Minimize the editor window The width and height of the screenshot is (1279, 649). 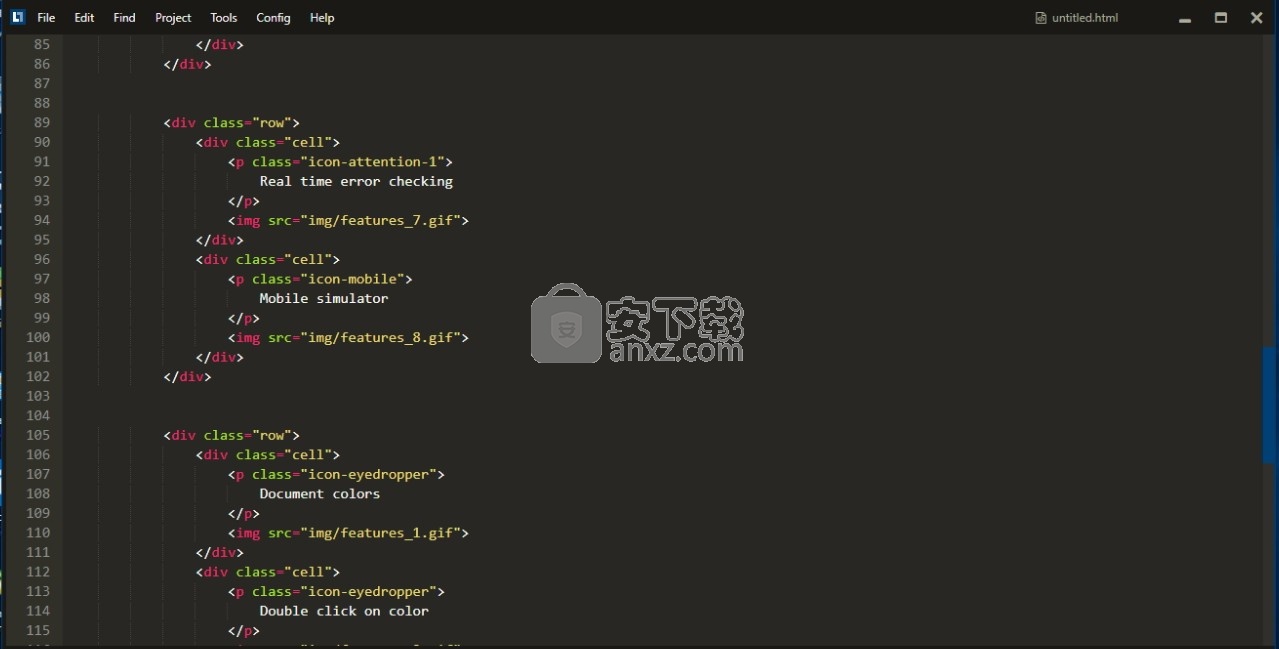pos(1185,18)
